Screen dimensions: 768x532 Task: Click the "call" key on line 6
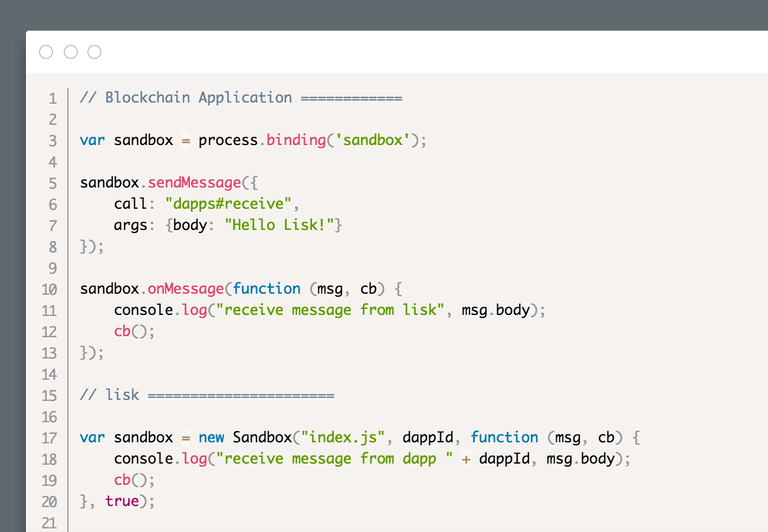[x=130, y=204]
